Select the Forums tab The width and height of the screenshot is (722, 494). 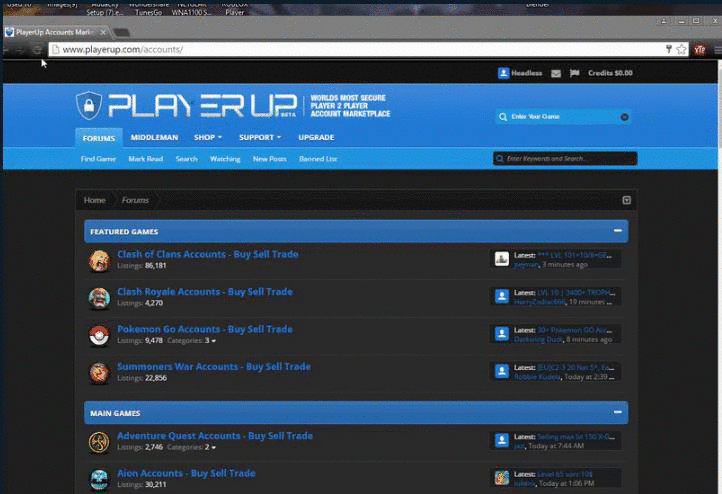click(x=99, y=138)
